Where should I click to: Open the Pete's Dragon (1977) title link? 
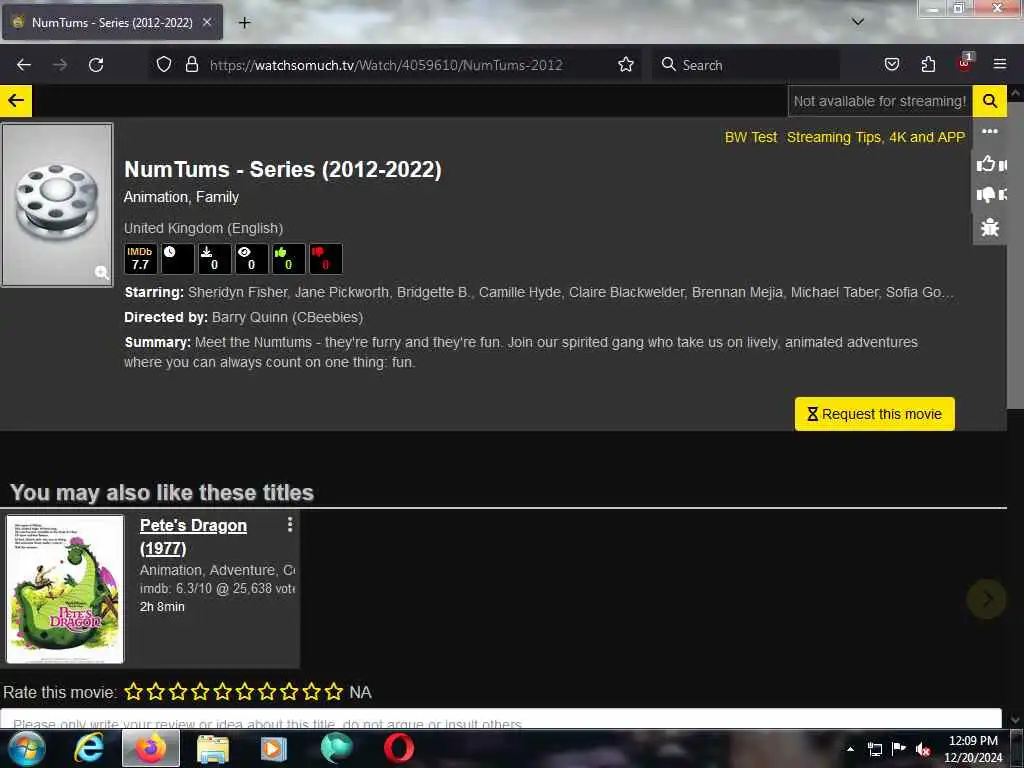[x=193, y=536]
